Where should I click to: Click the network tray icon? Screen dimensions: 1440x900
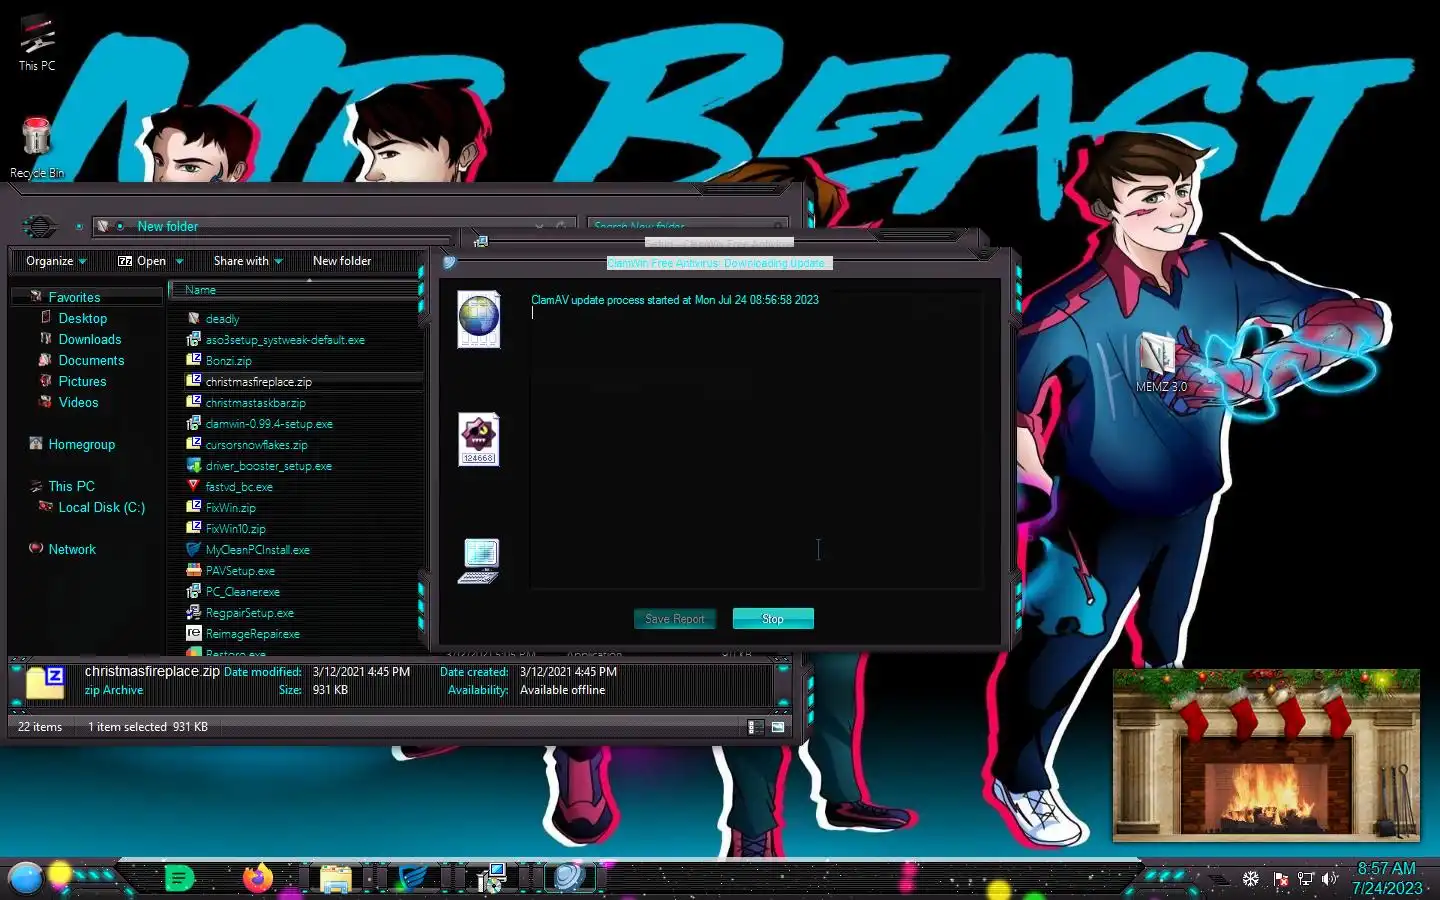point(1305,879)
